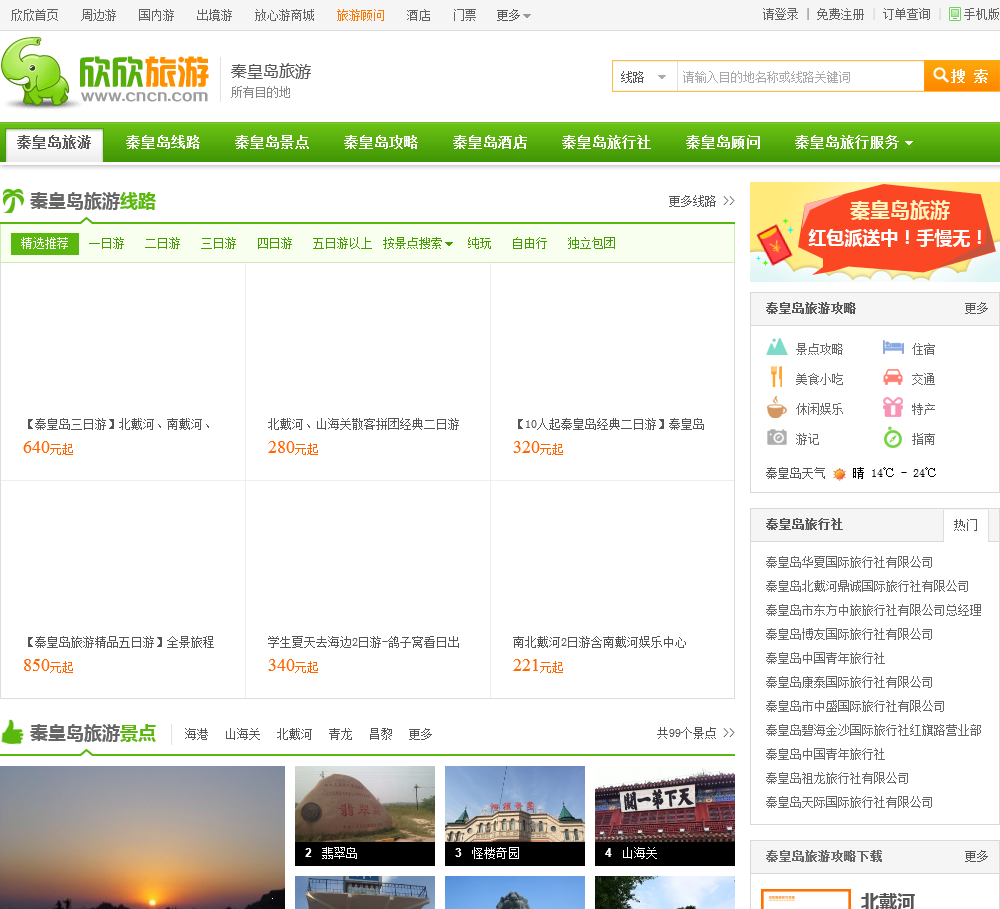Open the 请登录 login link
Screen dimensions: 1000x909
pyautogui.click(x=781, y=15)
